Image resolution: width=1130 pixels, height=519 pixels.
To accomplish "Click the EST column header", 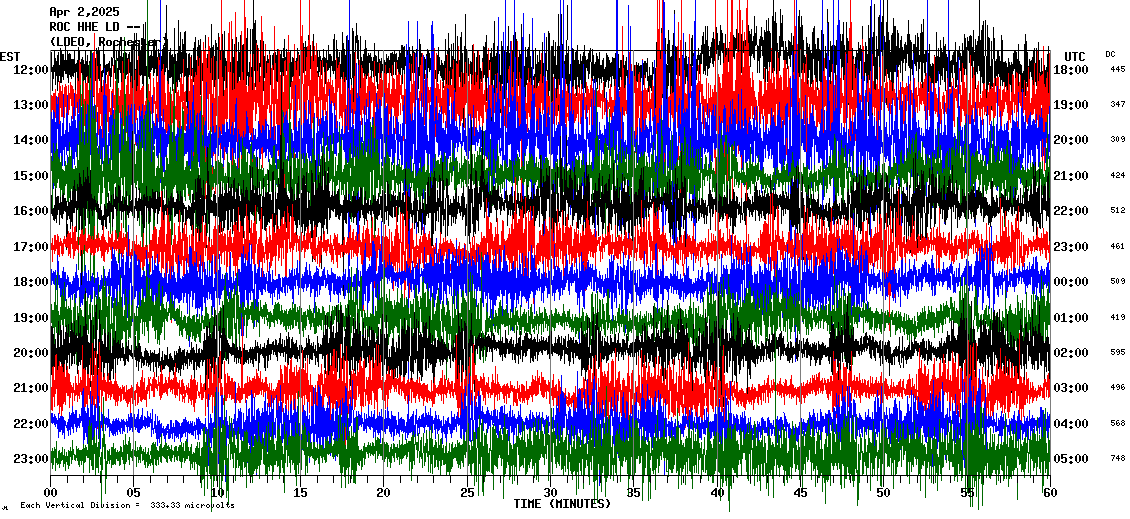I will 10,56.
